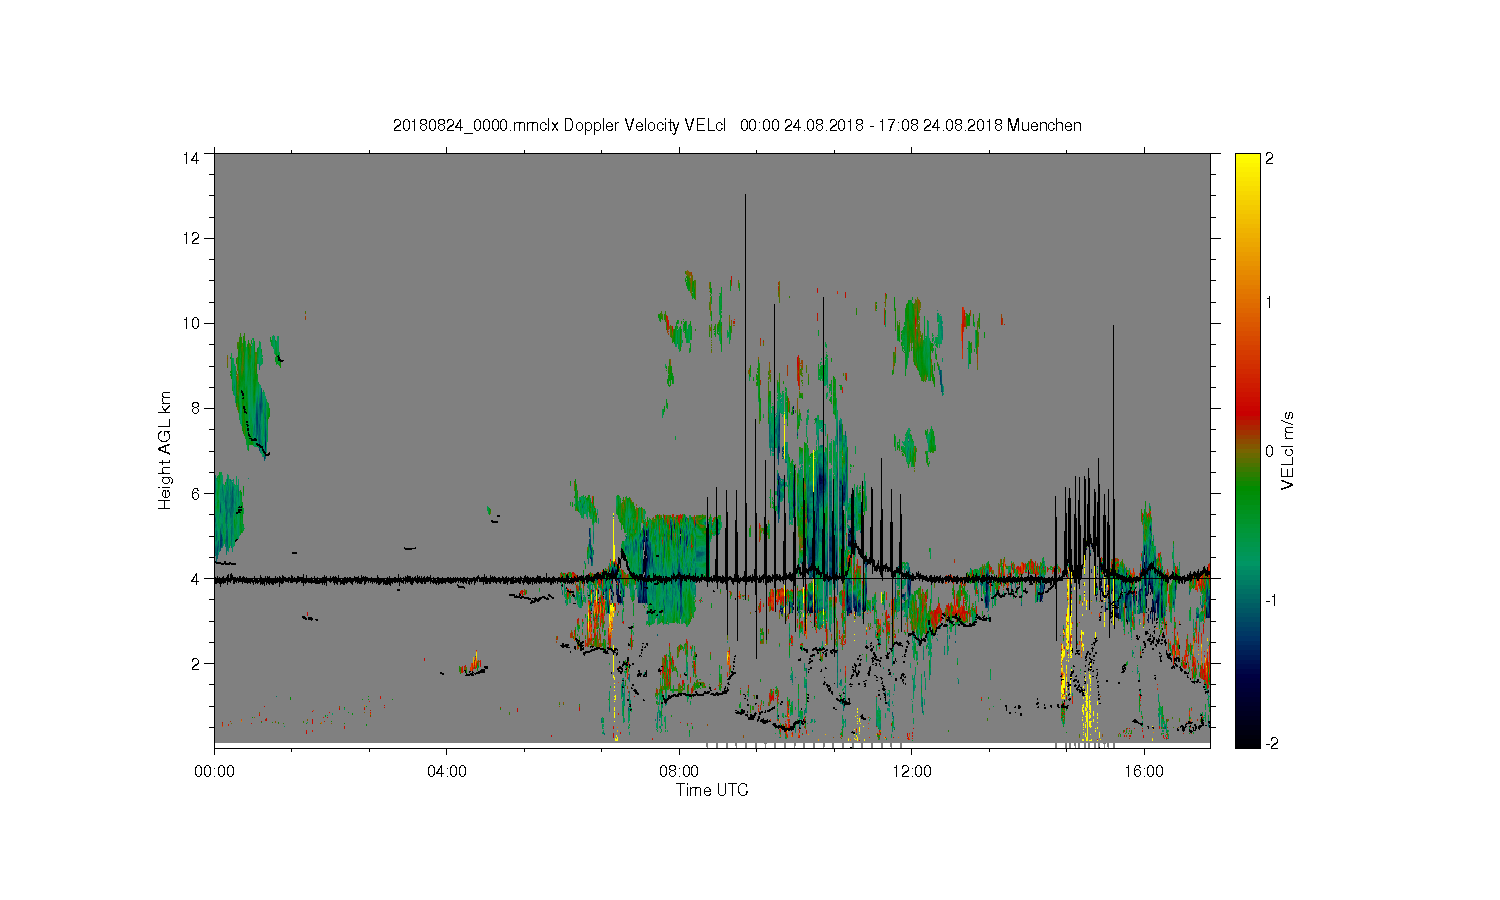Click the colorbar label 1
This screenshot has height=900, width=1500.
[x=1270, y=303]
